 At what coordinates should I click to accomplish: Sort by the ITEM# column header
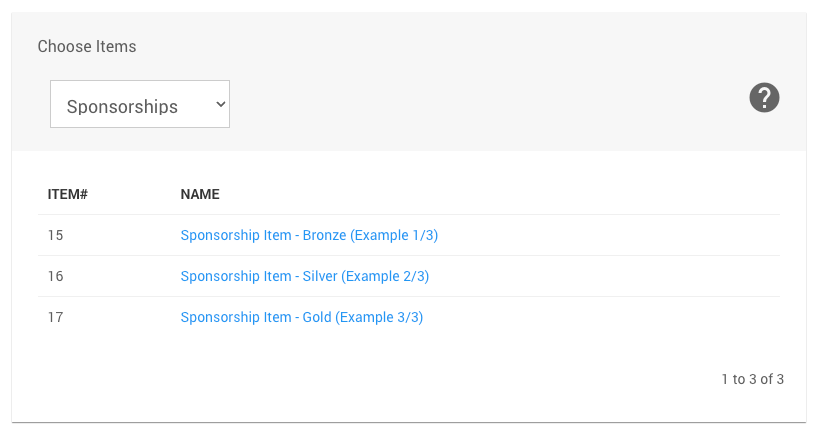pyautogui.click(x=68, y=194)
